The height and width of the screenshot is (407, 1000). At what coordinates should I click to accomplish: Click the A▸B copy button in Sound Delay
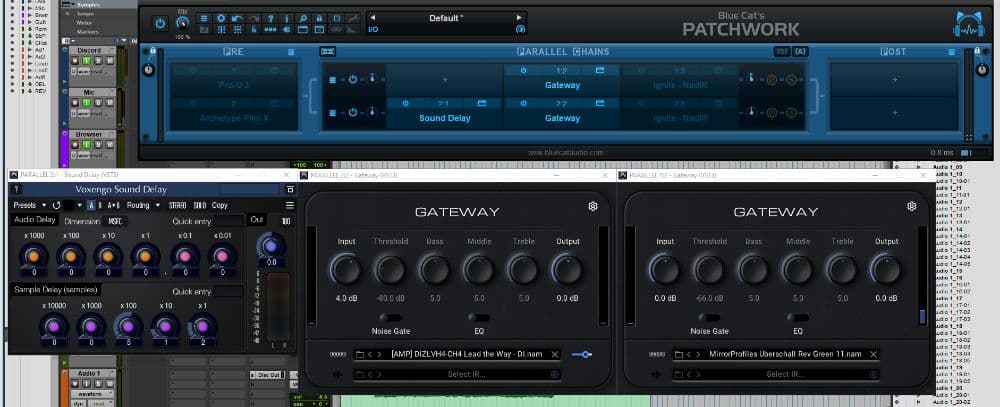[114, 205]
